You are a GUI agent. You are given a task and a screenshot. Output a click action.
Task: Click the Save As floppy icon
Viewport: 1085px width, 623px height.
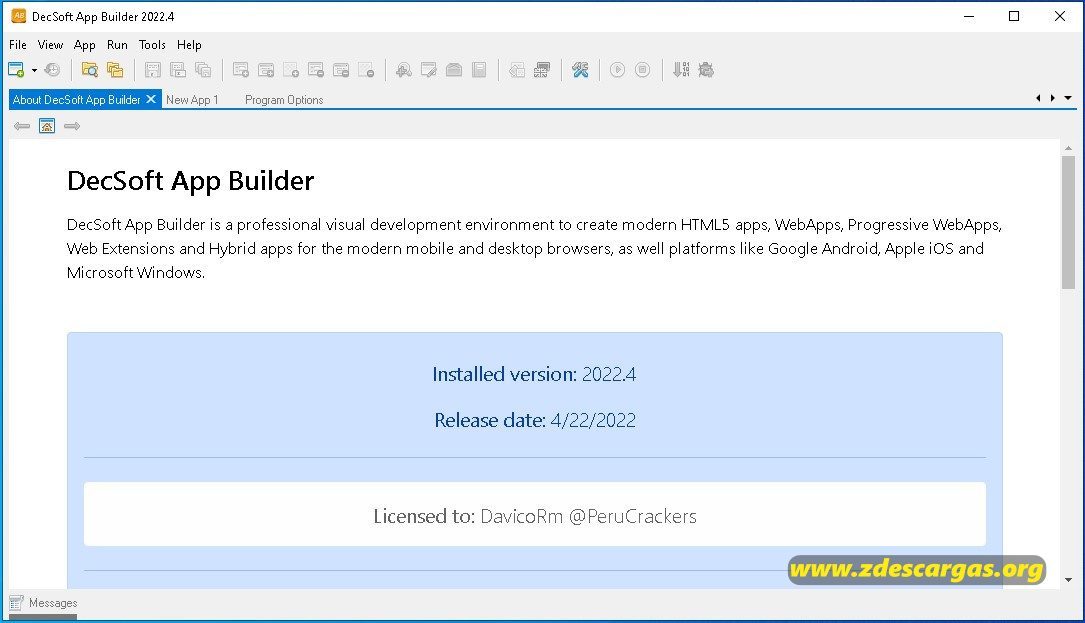tap(178, 69)
